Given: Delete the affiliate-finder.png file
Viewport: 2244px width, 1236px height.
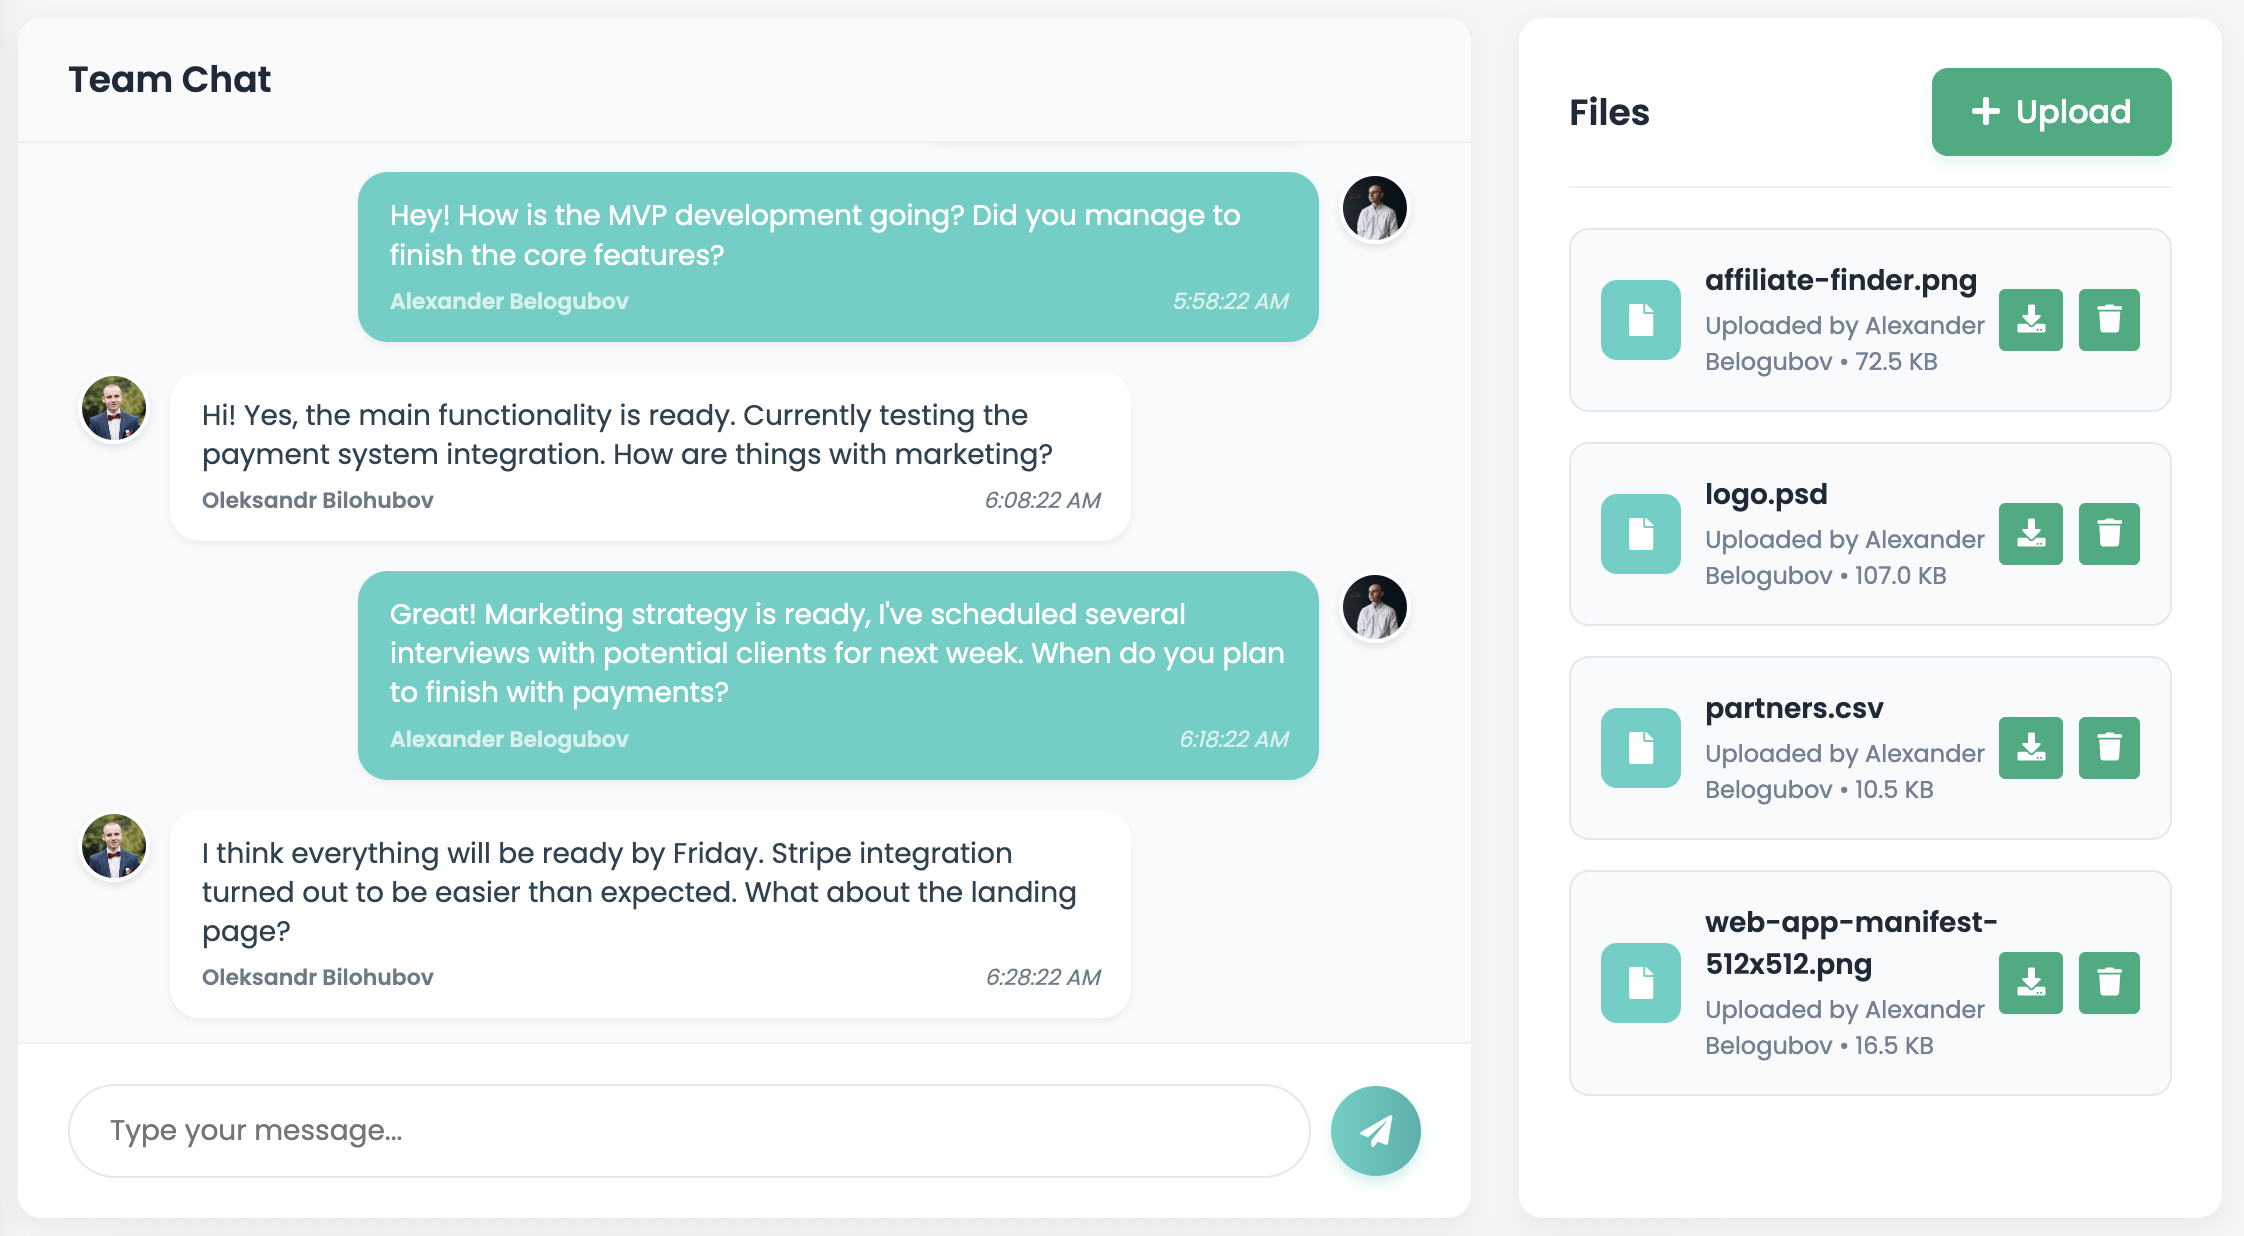Looking at the screenshot, I should click(x=2109, y=320).
